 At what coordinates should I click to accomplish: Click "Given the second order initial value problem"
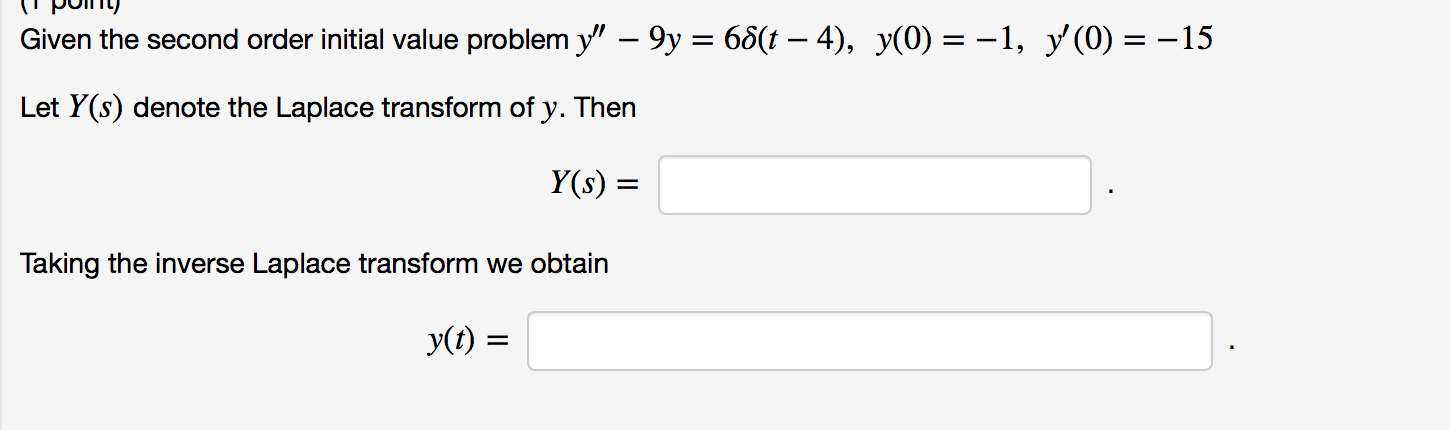point(295,41)
